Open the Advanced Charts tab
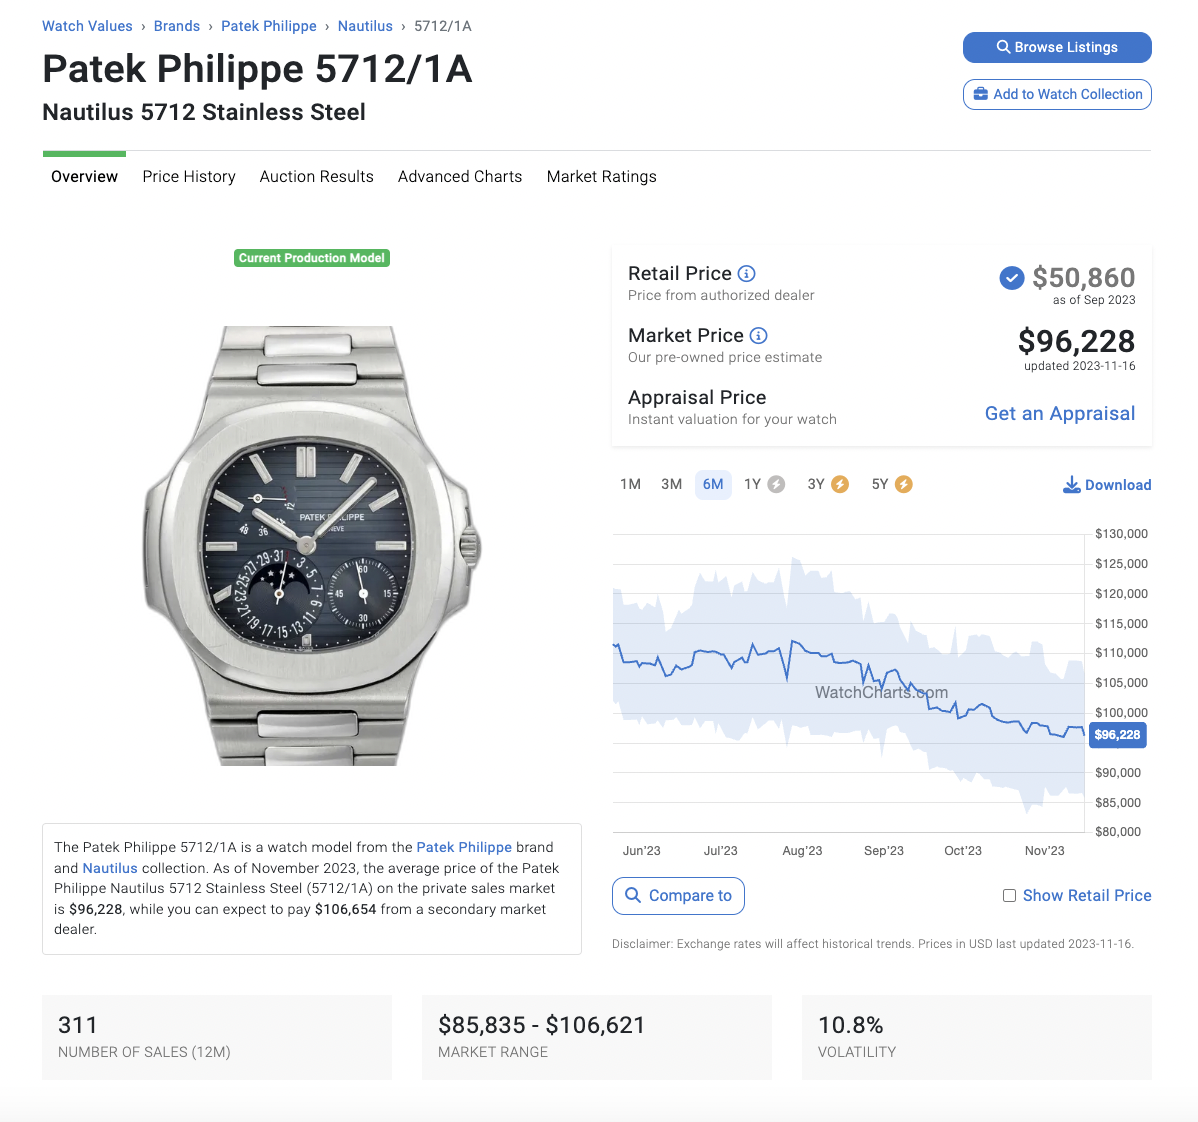This screenshot has height=1122, width=1198. click(460, 176)
